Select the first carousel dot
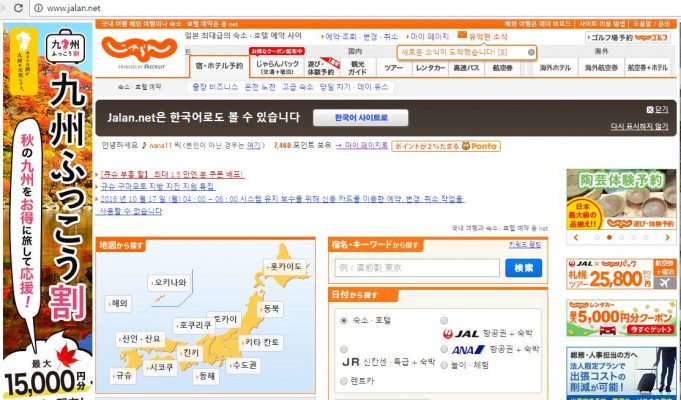The image size is (681, 400). (x=597, y=237)
